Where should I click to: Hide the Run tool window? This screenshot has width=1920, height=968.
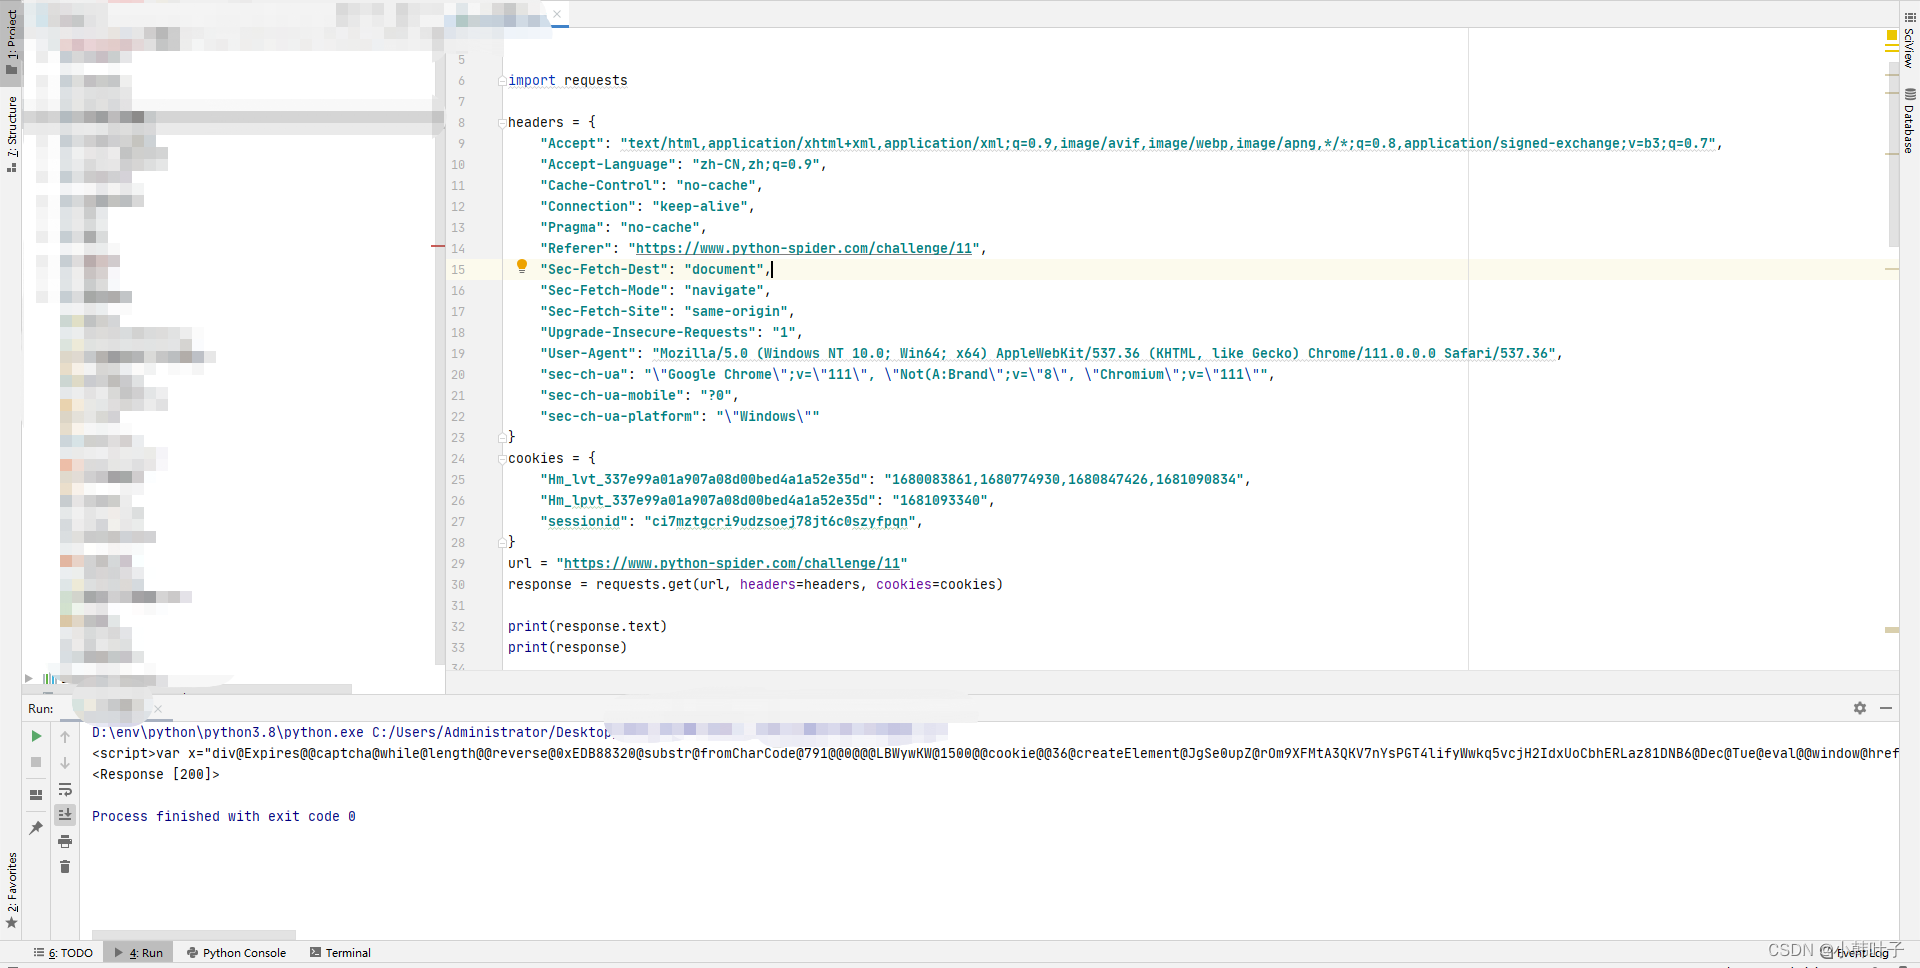coord(1886,708)
